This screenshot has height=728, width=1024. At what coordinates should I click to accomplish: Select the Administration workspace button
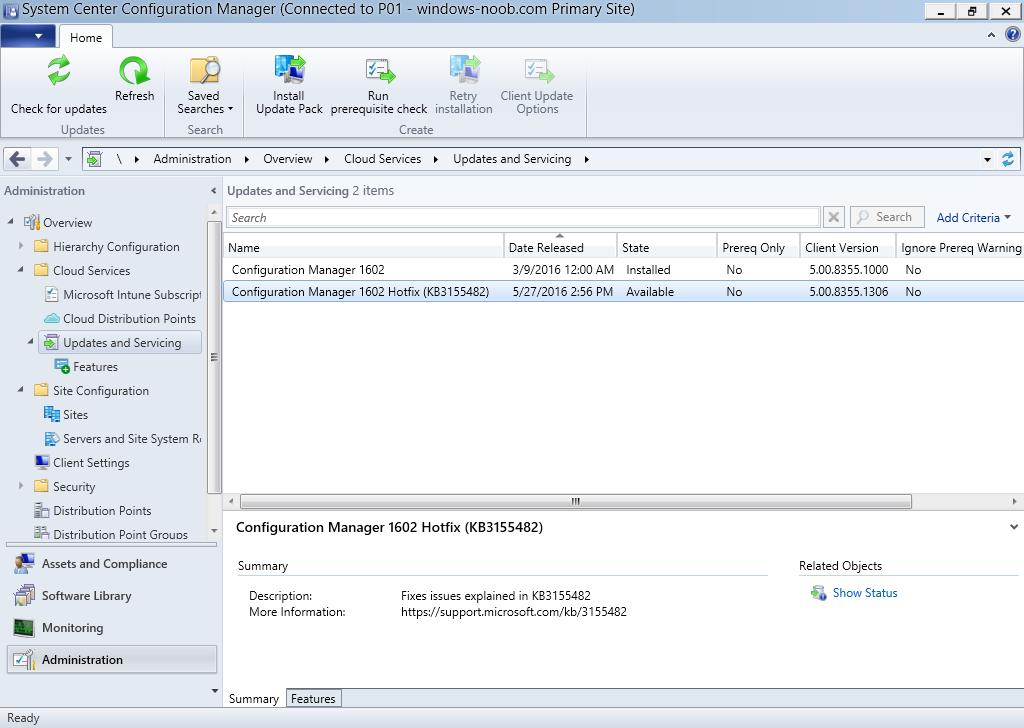tap(111, 660)
